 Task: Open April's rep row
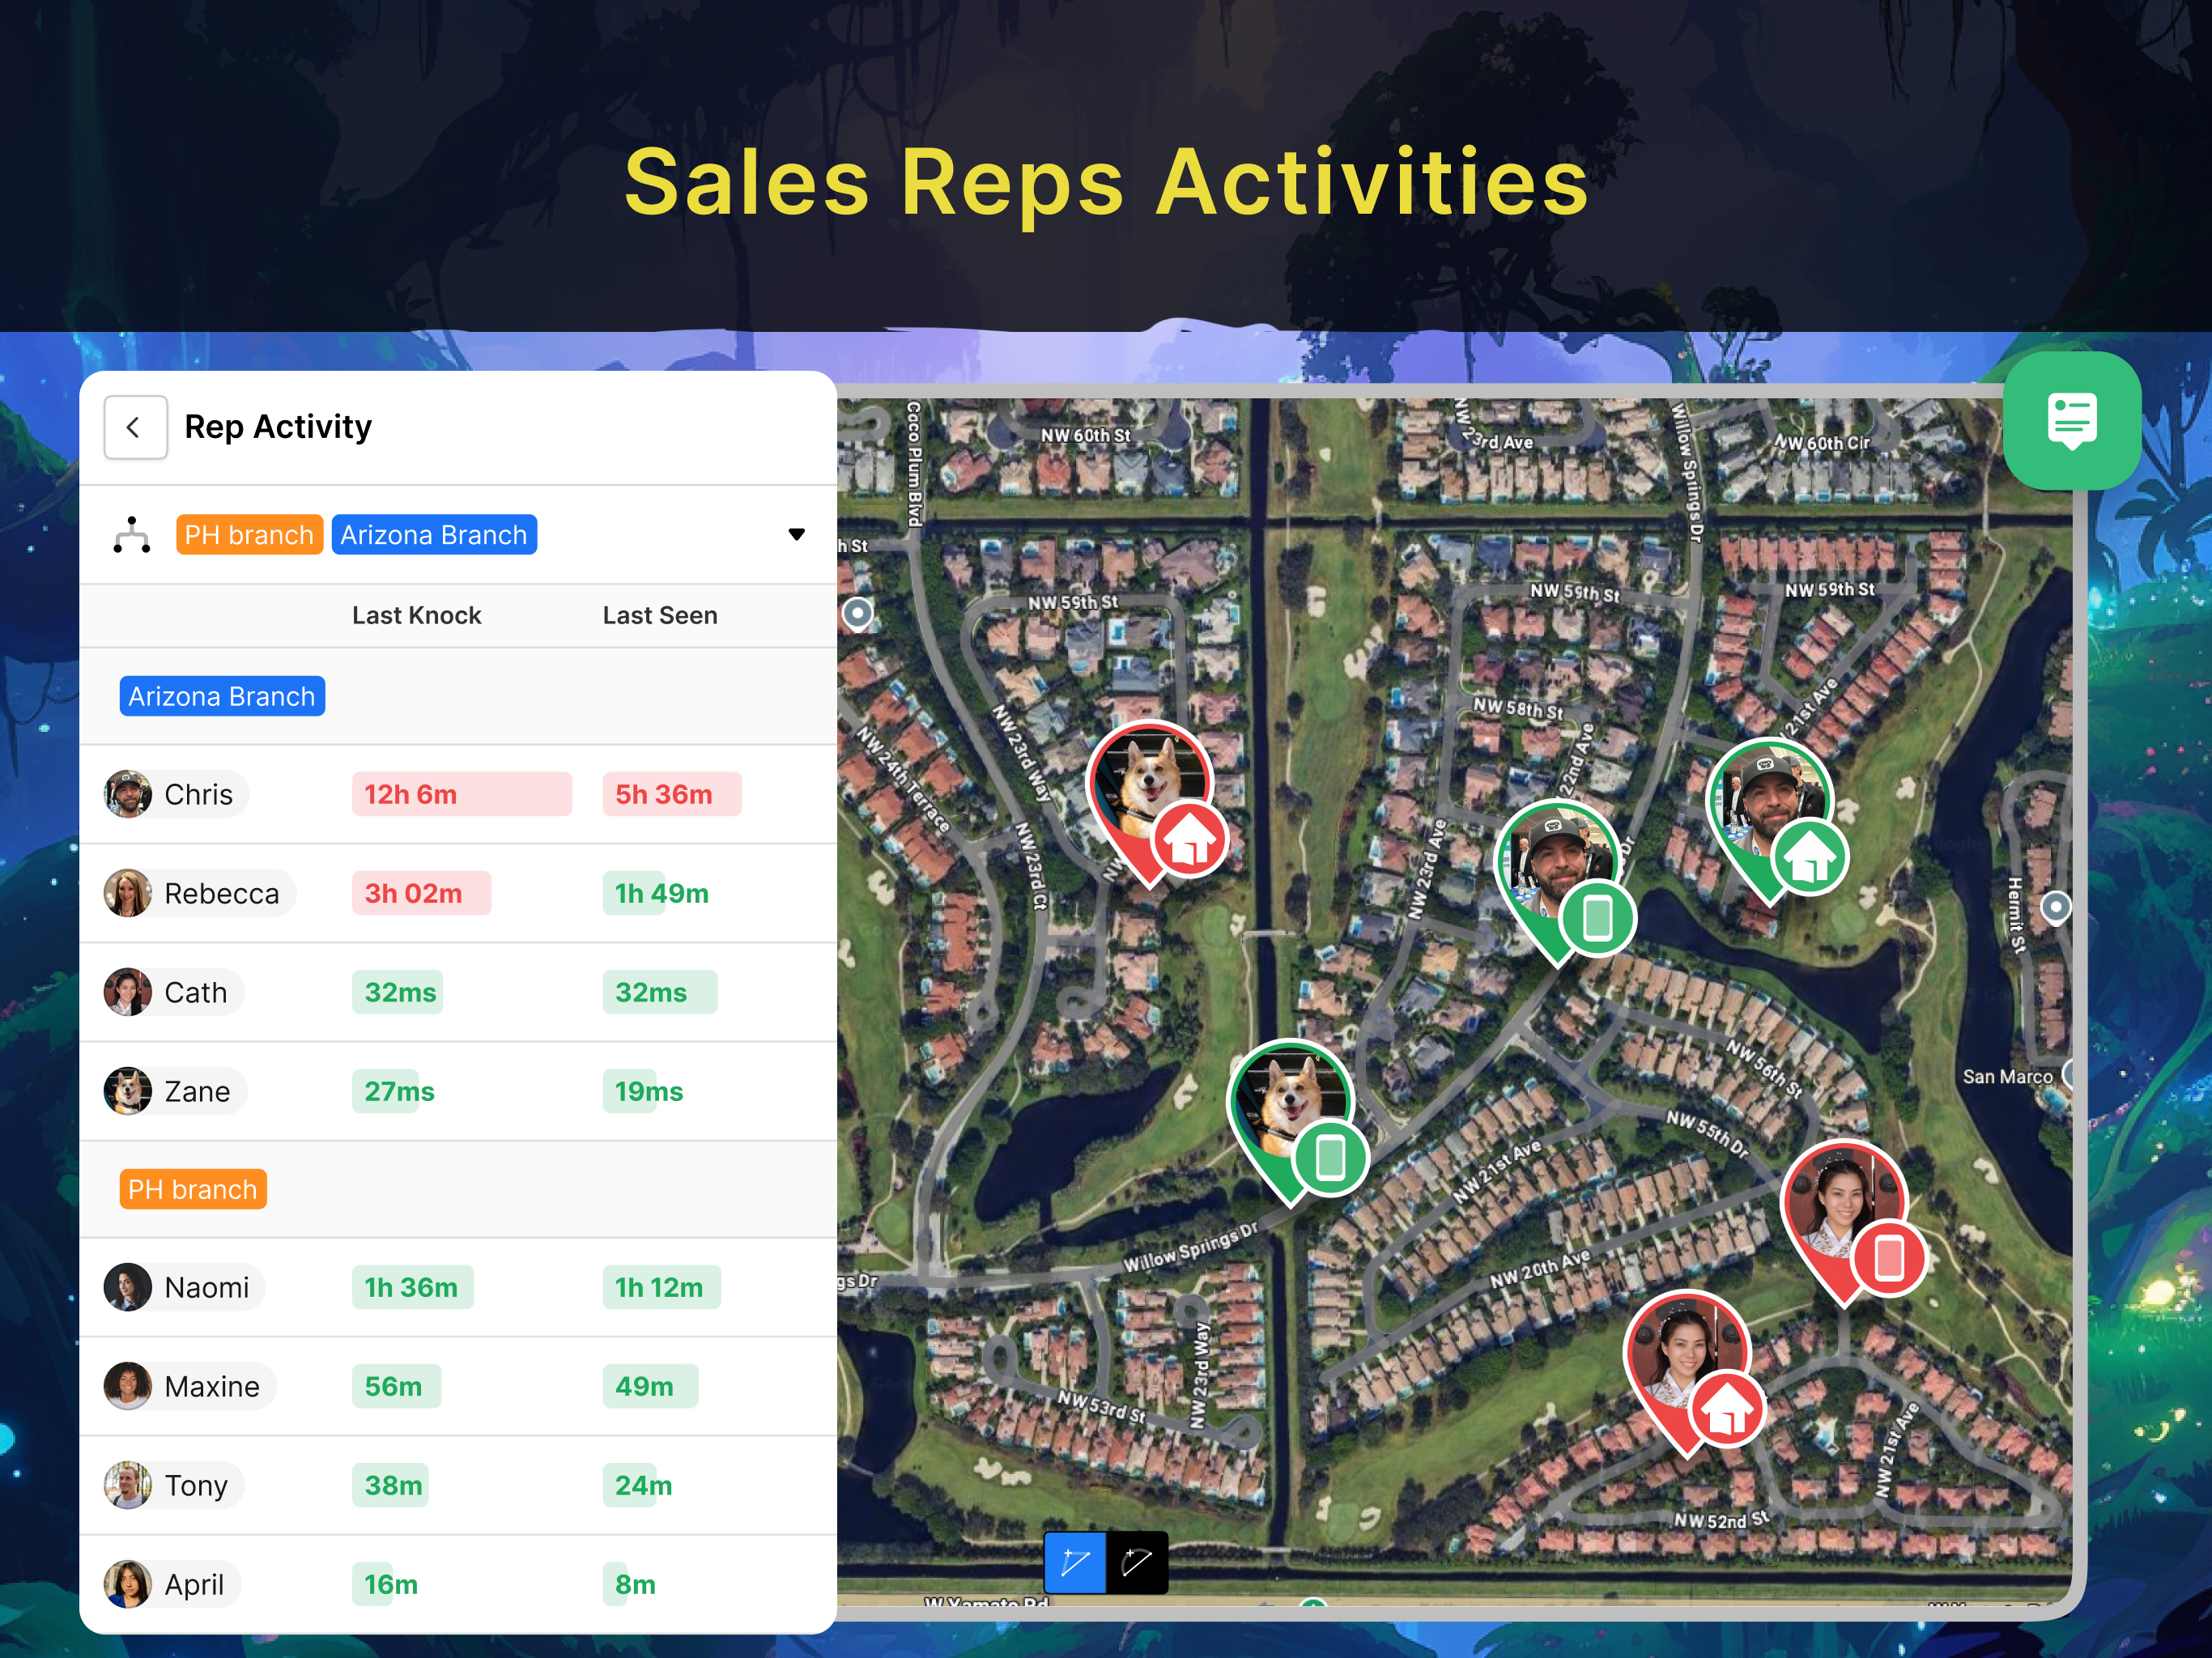[458, 1584]
